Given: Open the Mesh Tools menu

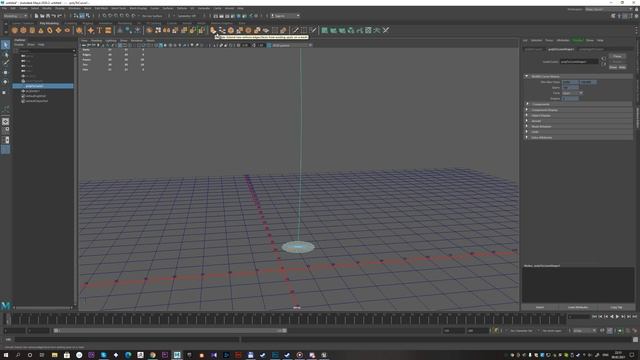Looking at the screenshot, I should click(x=118, y=8).
